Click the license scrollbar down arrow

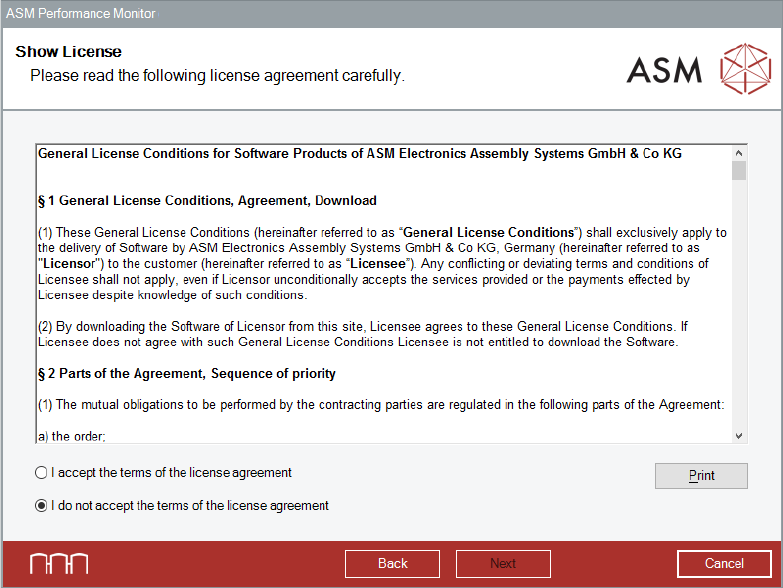tap(739, 435)
